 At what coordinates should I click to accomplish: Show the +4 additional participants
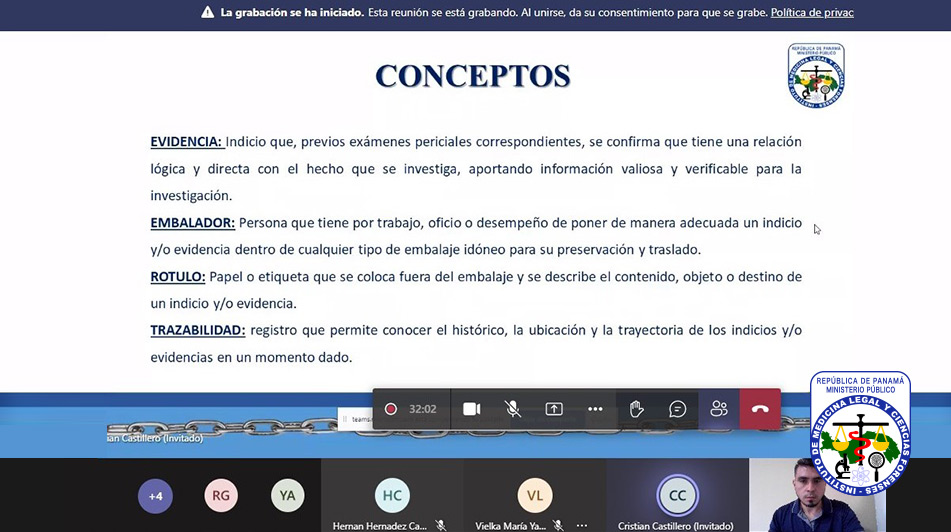(155, 496)
